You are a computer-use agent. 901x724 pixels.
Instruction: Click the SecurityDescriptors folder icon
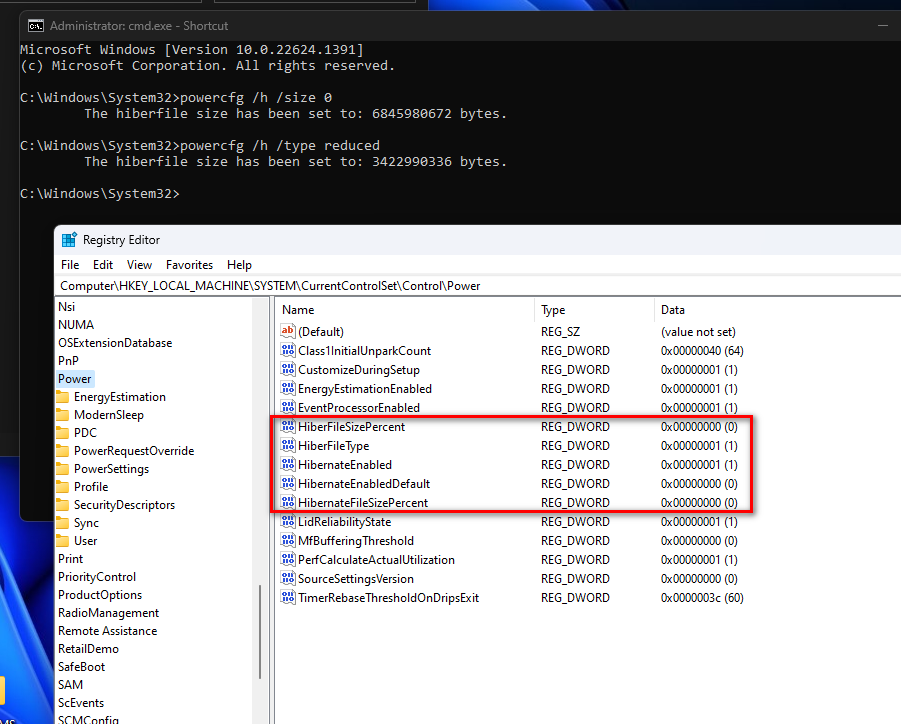(63, 505)
